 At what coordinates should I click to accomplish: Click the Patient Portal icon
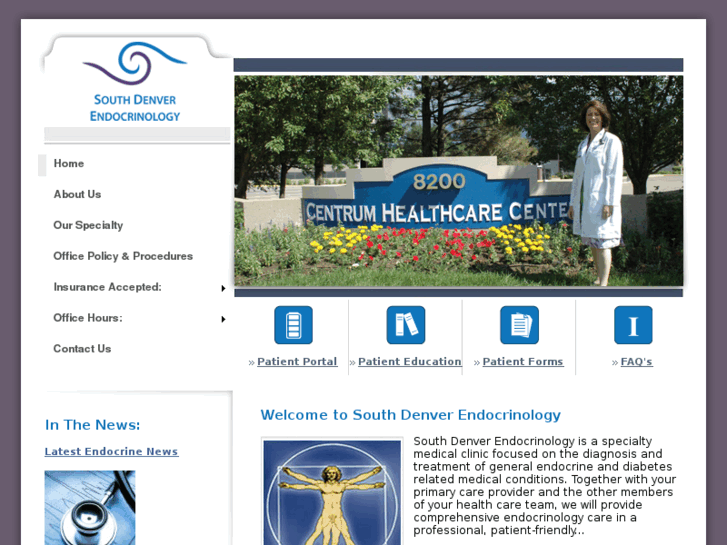pos(293,325)
